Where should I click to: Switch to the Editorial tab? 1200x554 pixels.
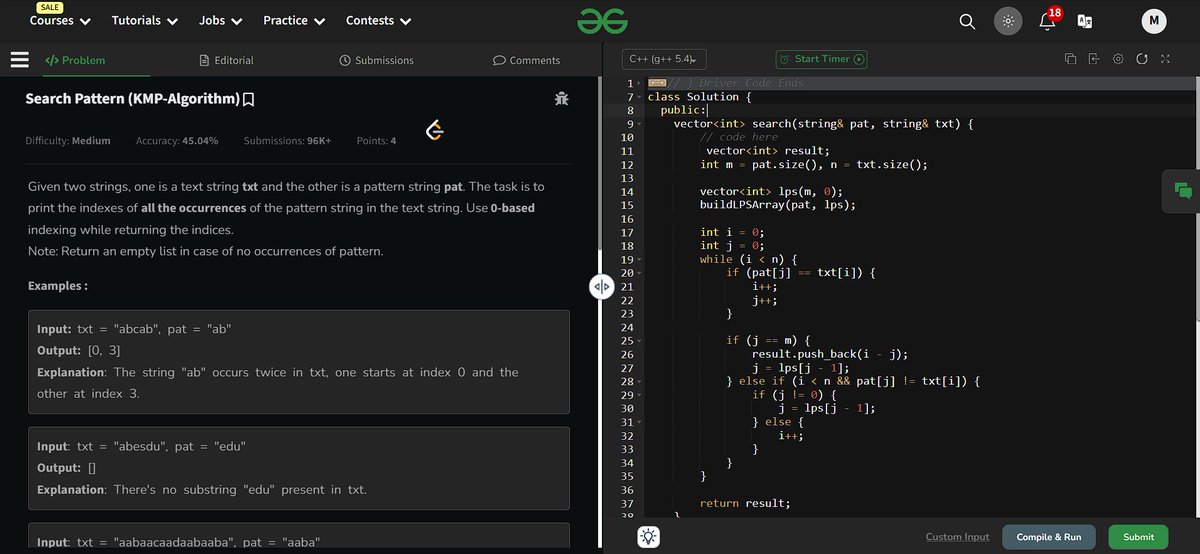coord(226,60)
